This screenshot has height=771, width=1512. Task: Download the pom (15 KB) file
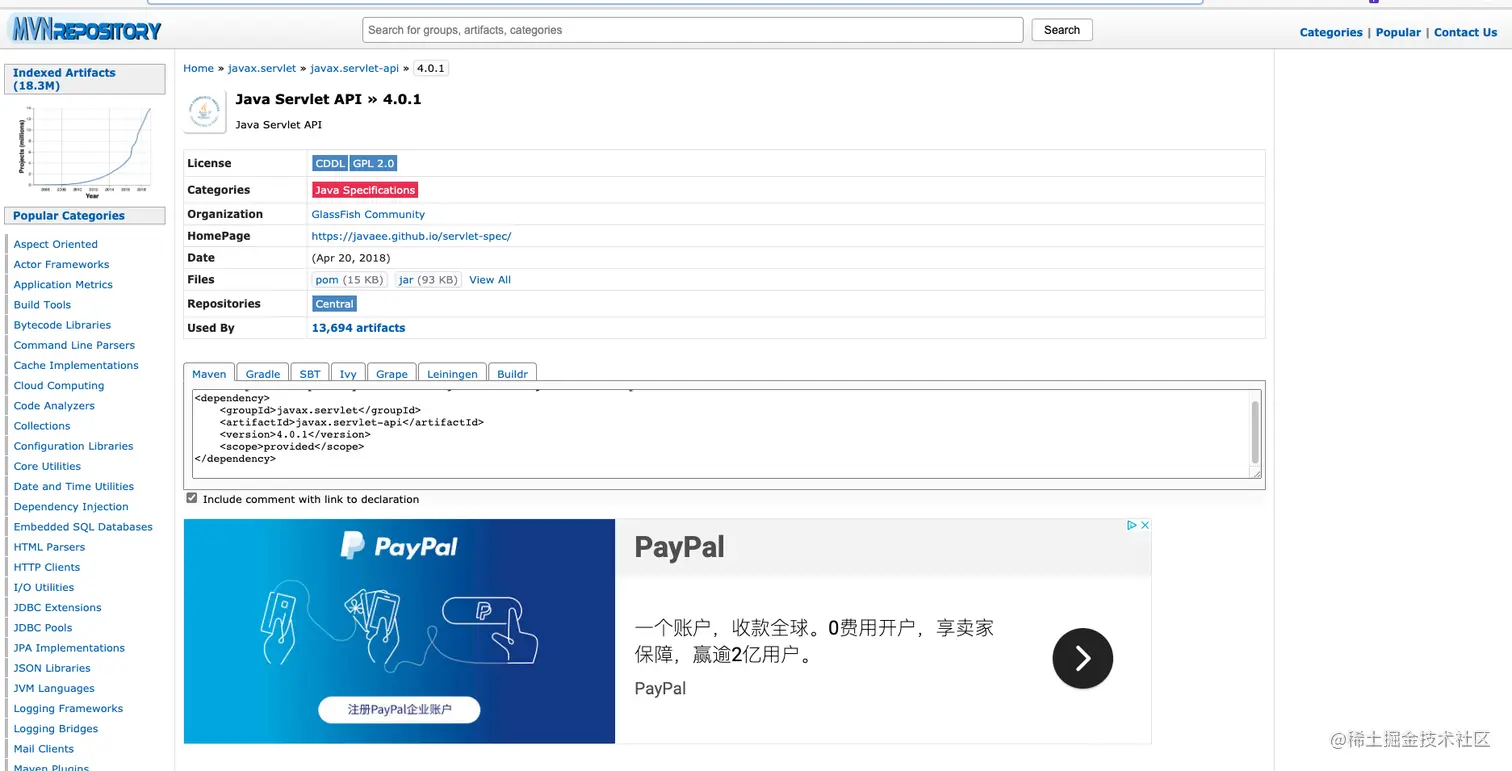point(349,280)
